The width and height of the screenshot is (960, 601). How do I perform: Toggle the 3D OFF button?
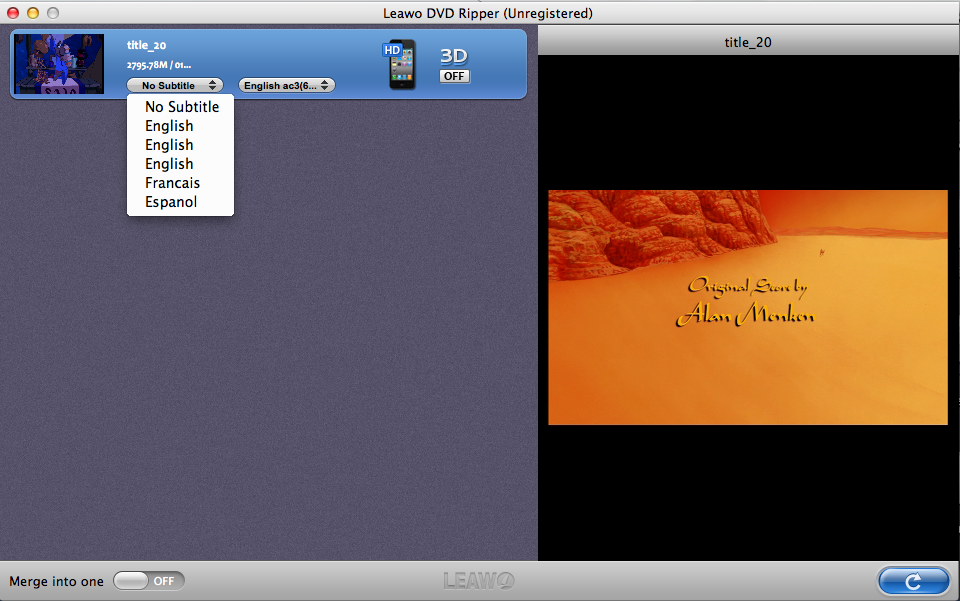(454, 76)
